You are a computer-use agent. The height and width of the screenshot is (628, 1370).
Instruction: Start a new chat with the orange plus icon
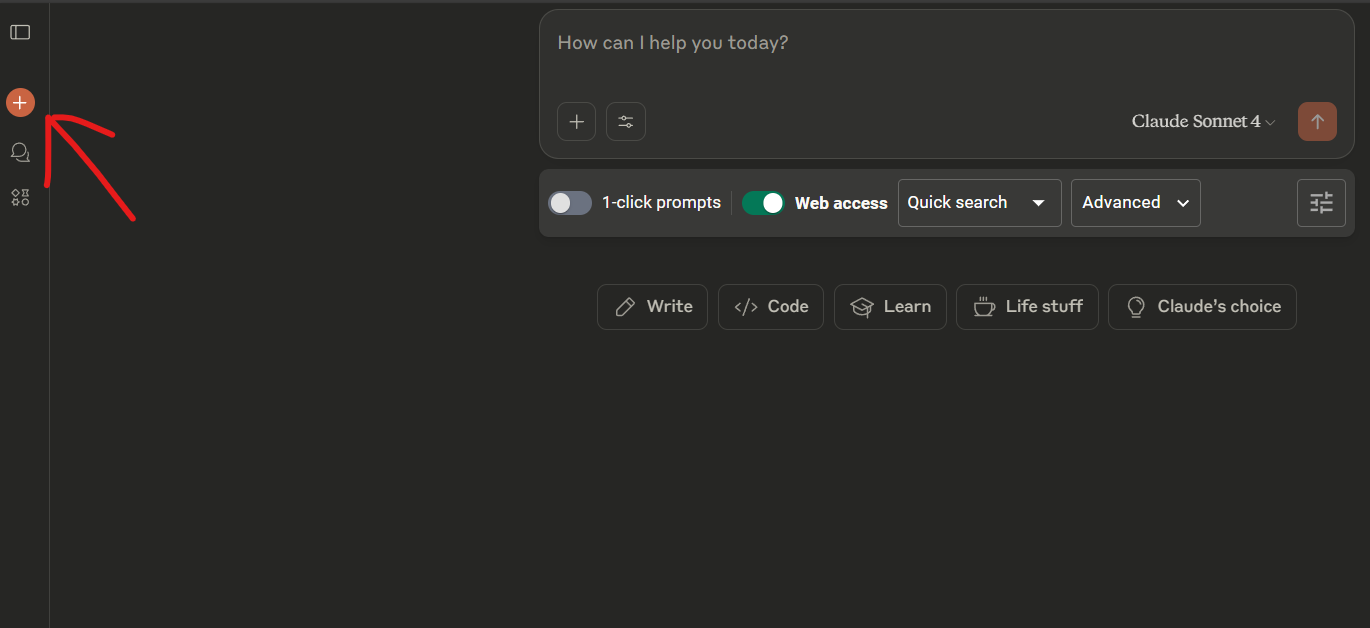(x=20, y=102)
